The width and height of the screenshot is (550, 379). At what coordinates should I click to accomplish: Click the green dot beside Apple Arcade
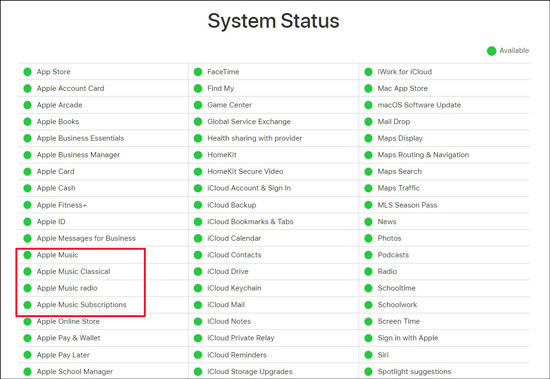[27, 105]
